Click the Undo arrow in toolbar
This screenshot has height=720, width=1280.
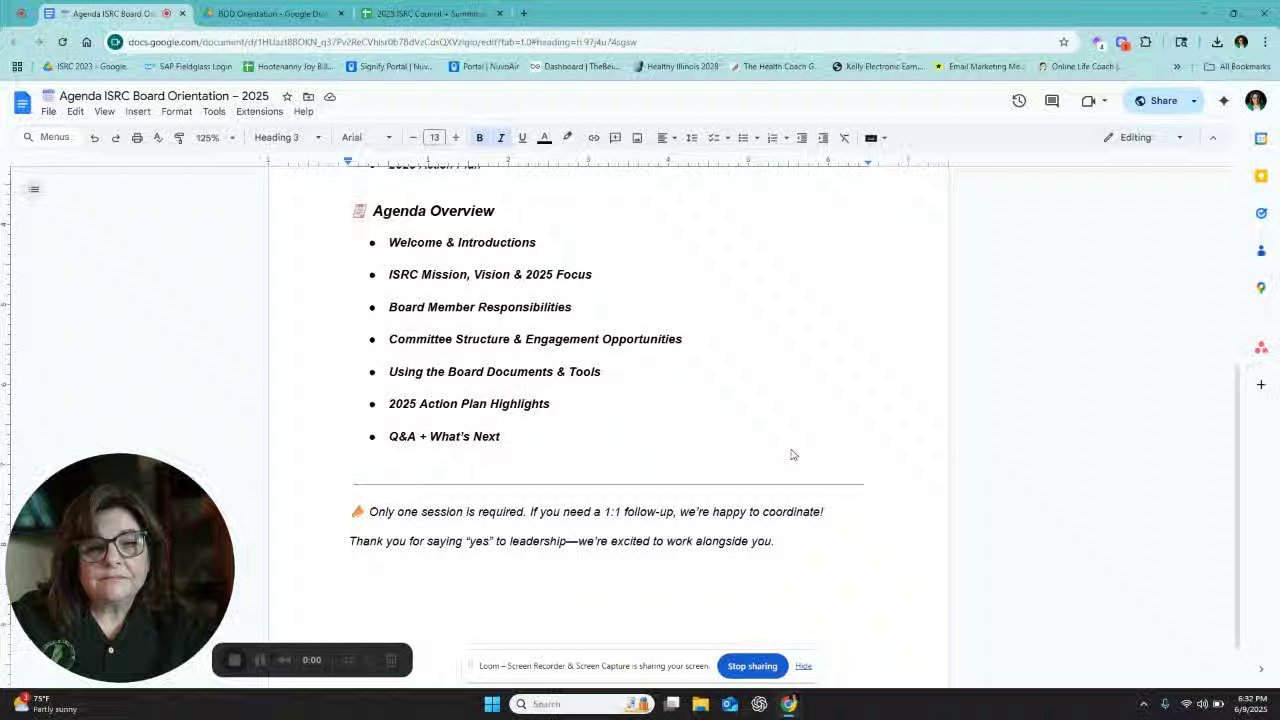pos(94,138)
